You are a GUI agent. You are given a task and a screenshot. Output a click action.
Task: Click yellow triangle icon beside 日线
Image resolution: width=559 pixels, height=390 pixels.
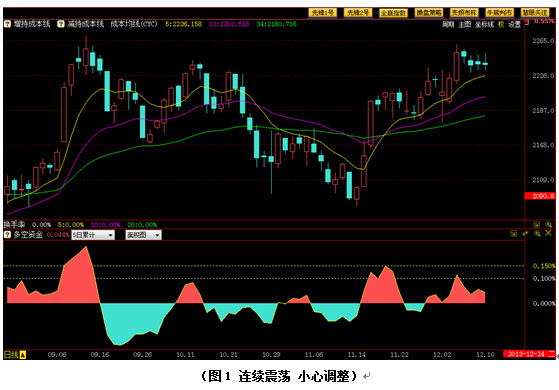point(22,355)
